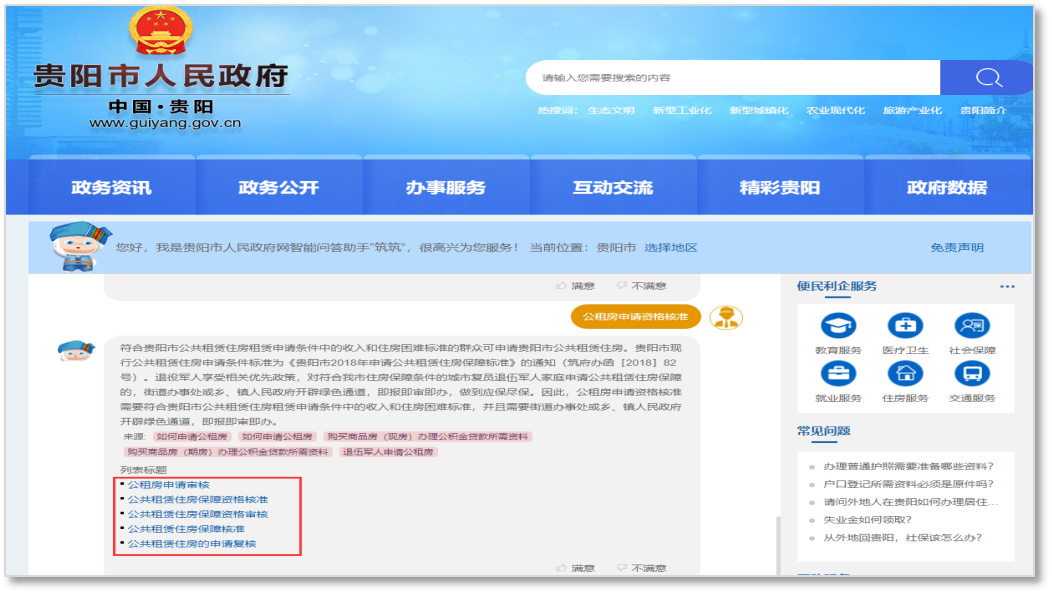Screen dimensions: 1052x594
Task: Open 社会保障 service icon
Action: pos(972,326)
